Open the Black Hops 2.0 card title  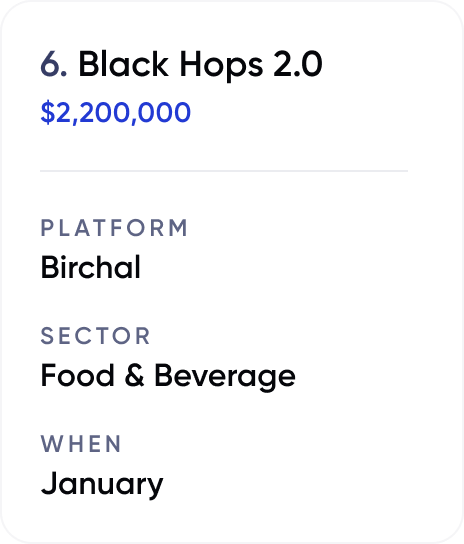(x=200, y=65)
